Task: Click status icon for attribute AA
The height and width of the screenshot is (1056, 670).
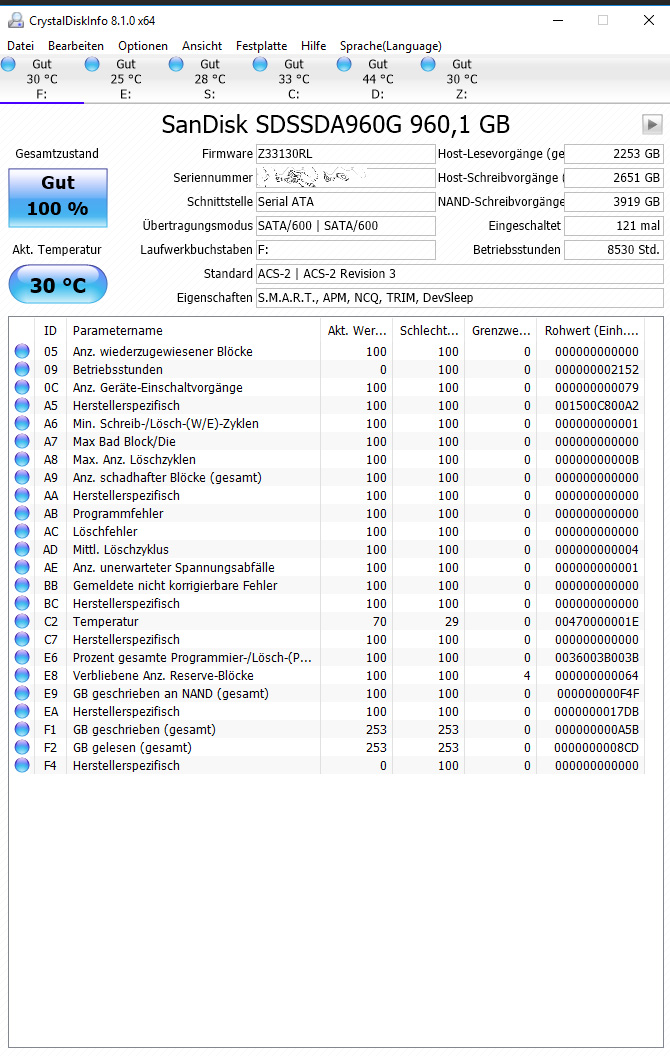Action: tap(22, 495)
